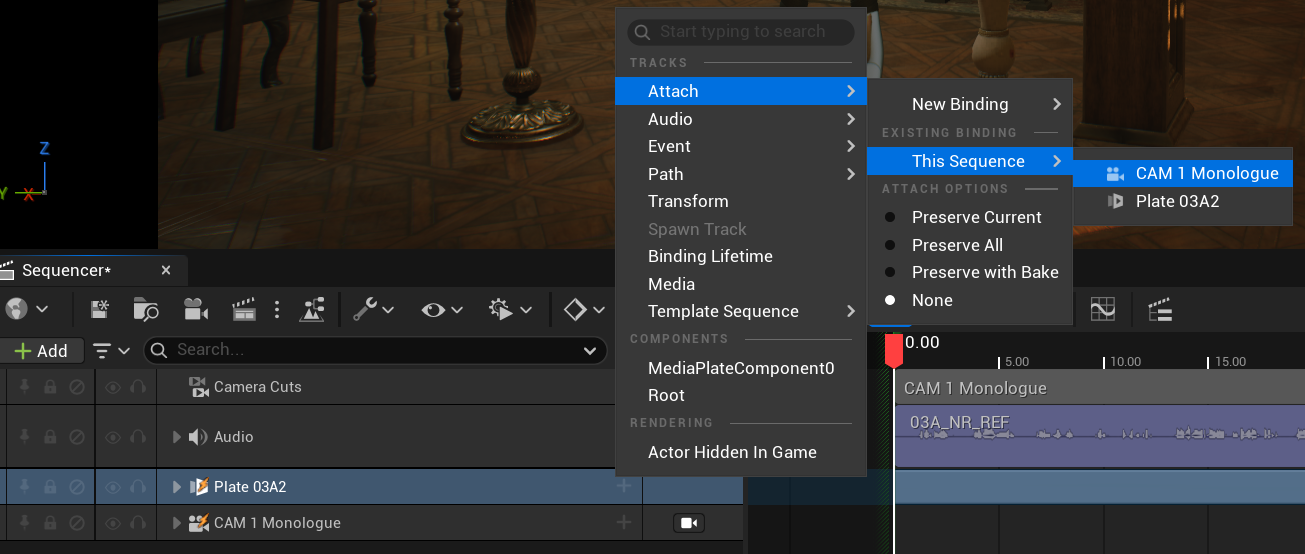Choose CAM 1 Monologue in binding submenu

1206,173
